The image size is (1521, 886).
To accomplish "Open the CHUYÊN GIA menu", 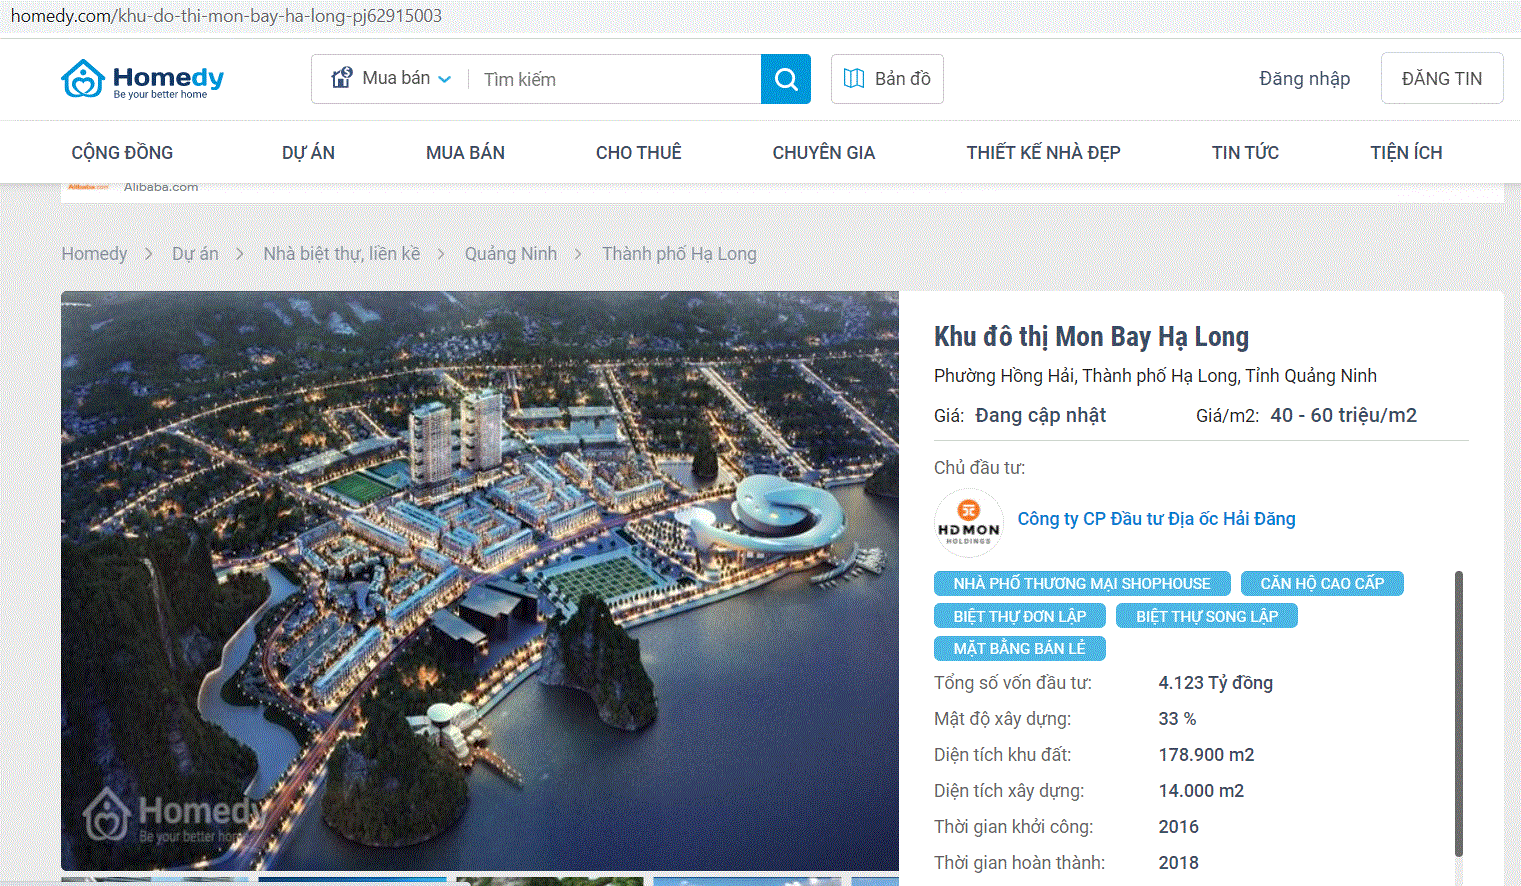I will pyautogui.click(x=824, y=153).
